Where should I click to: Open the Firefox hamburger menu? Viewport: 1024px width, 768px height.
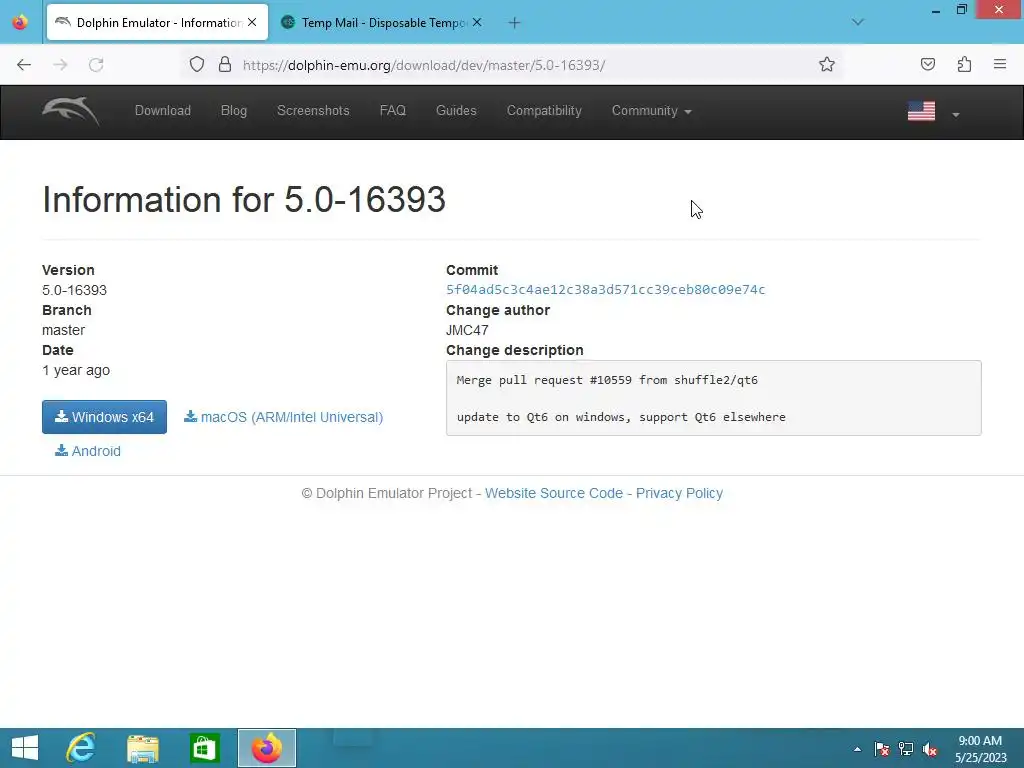point(1000,64)
